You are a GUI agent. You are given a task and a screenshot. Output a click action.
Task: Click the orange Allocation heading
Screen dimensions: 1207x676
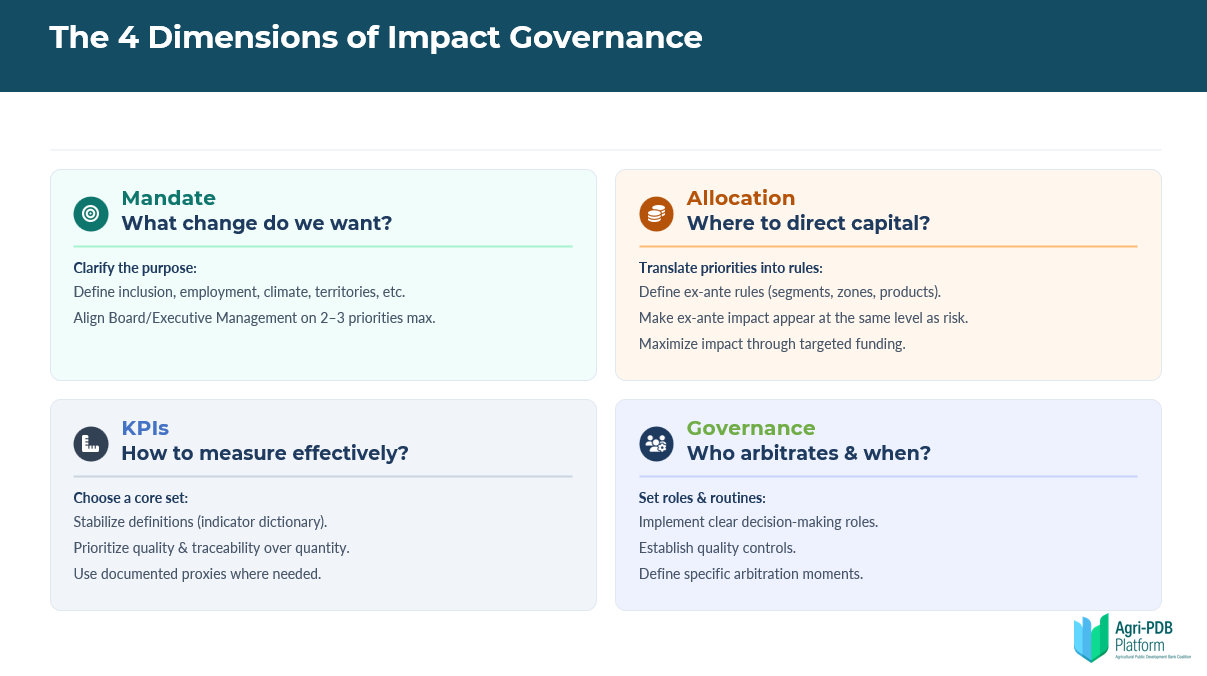pyautogui.click(x=740, y=198)
